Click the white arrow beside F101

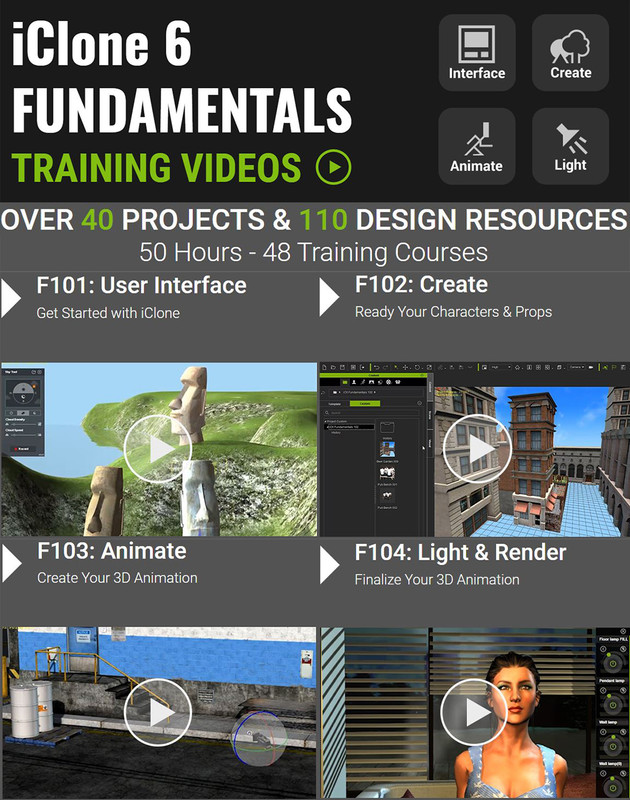click(x=11, y=298)
